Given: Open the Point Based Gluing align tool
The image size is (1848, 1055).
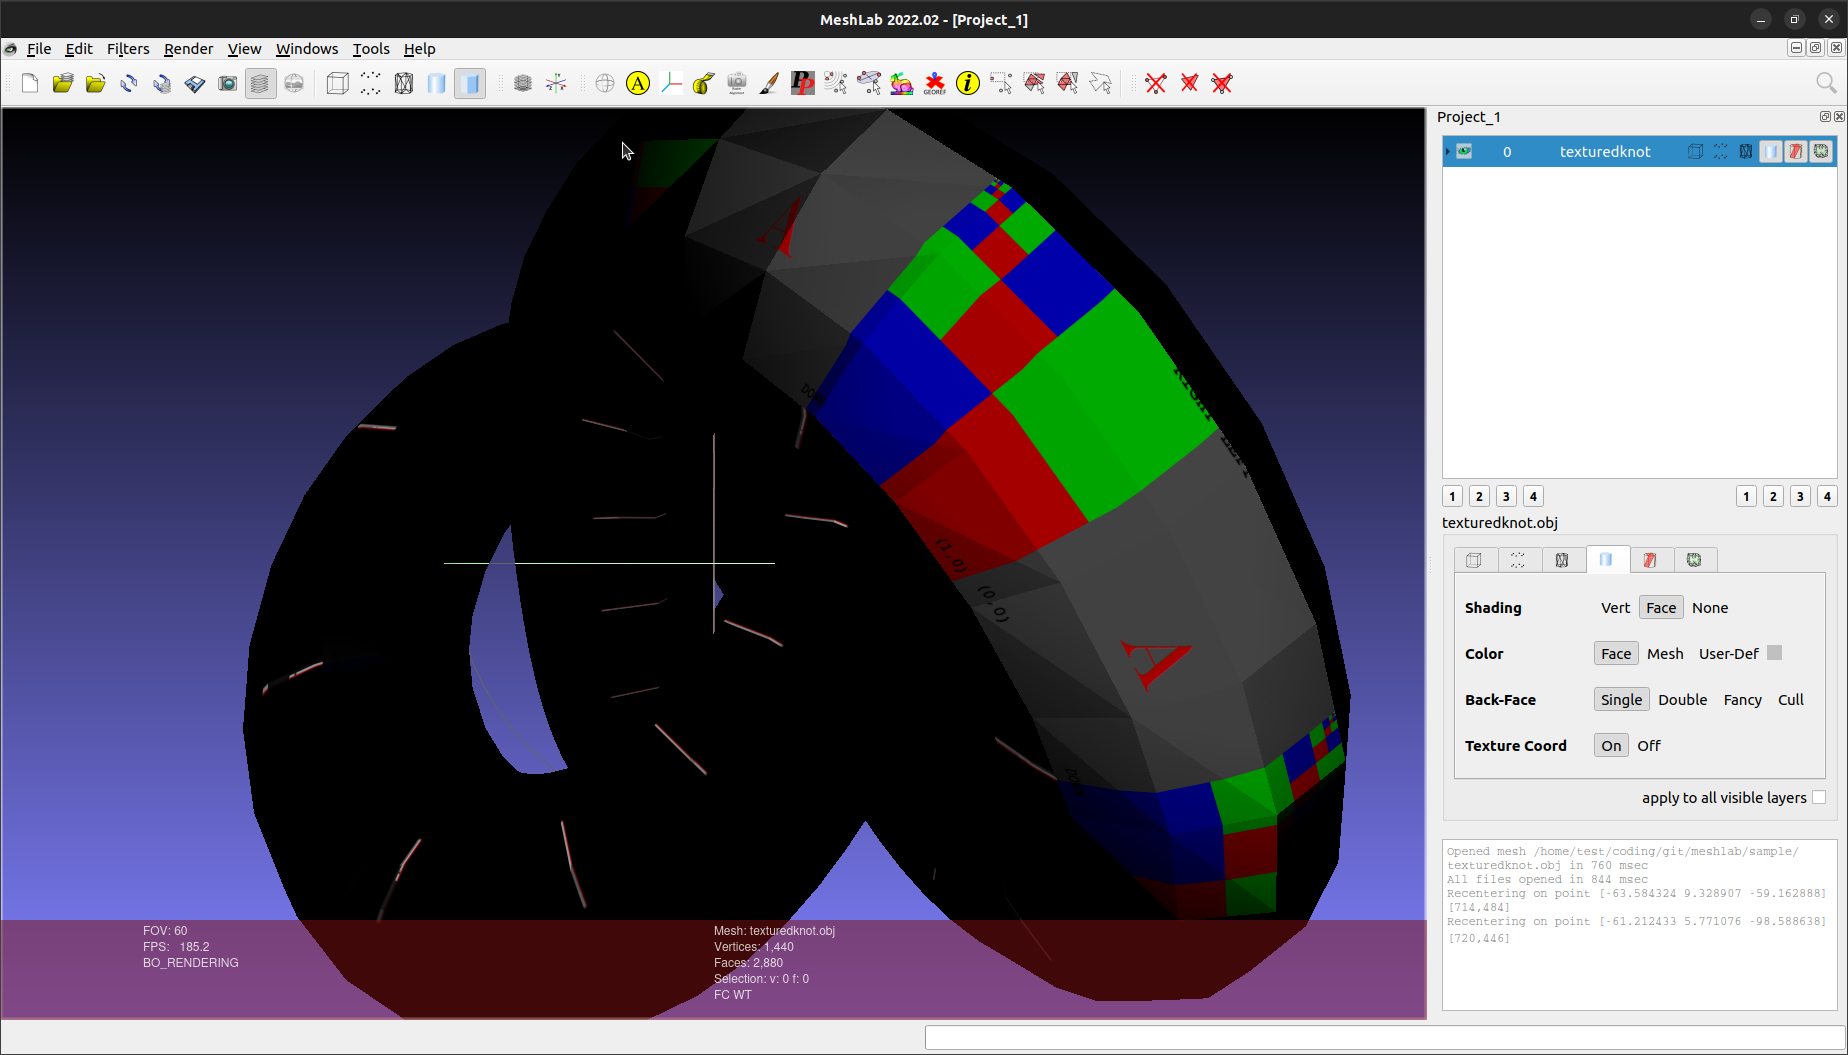Looking at the screenshot, I should point(870,83).
